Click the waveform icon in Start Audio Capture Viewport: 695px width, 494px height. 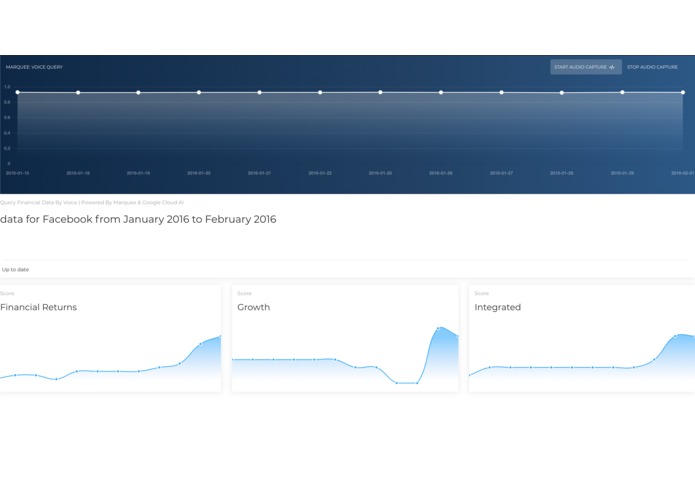(612, 67)
